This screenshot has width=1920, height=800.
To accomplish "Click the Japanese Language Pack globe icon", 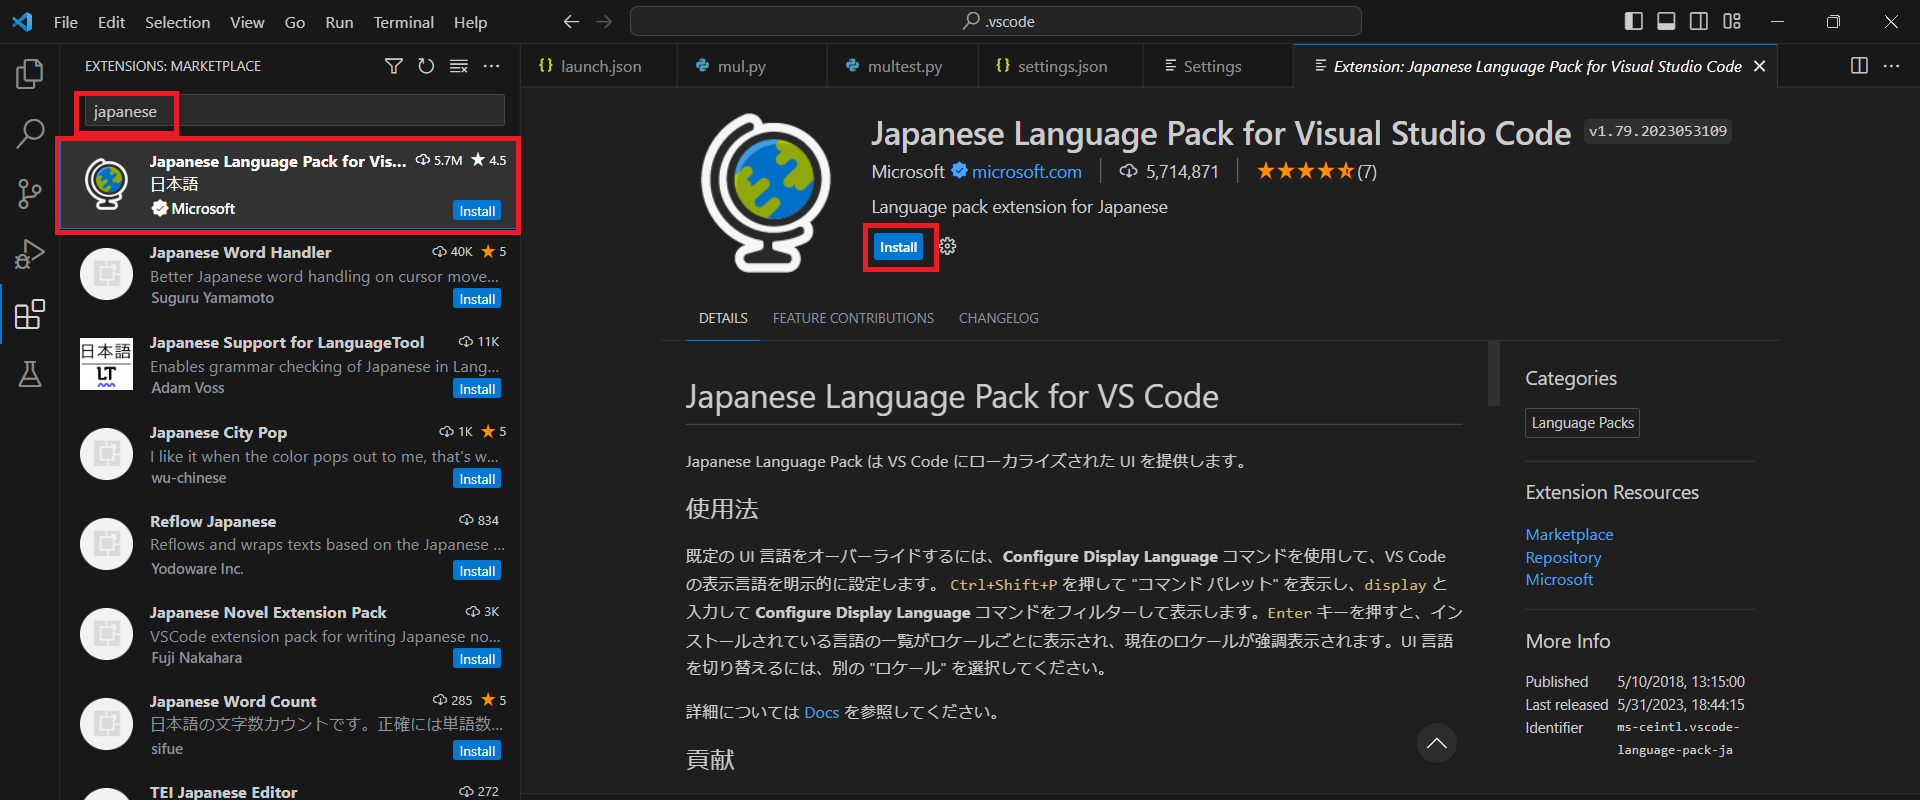I will tap(766, 192).
